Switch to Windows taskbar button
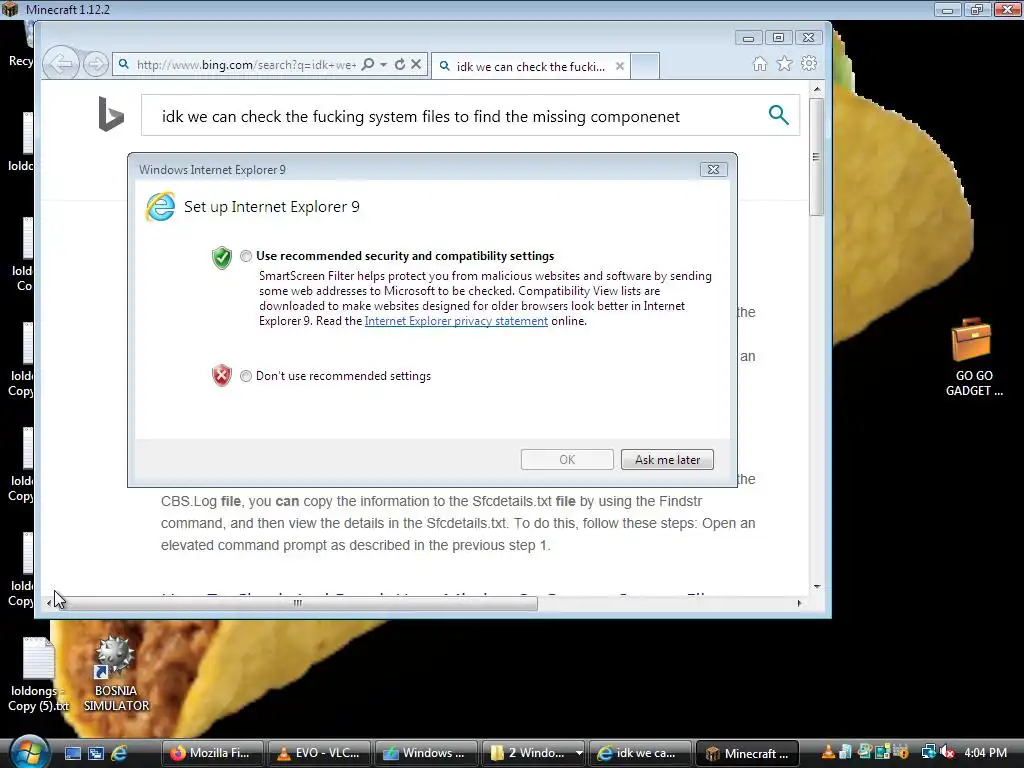This screenshot has height=768, width=1024. pyautogui.click(x=426, y=753)
